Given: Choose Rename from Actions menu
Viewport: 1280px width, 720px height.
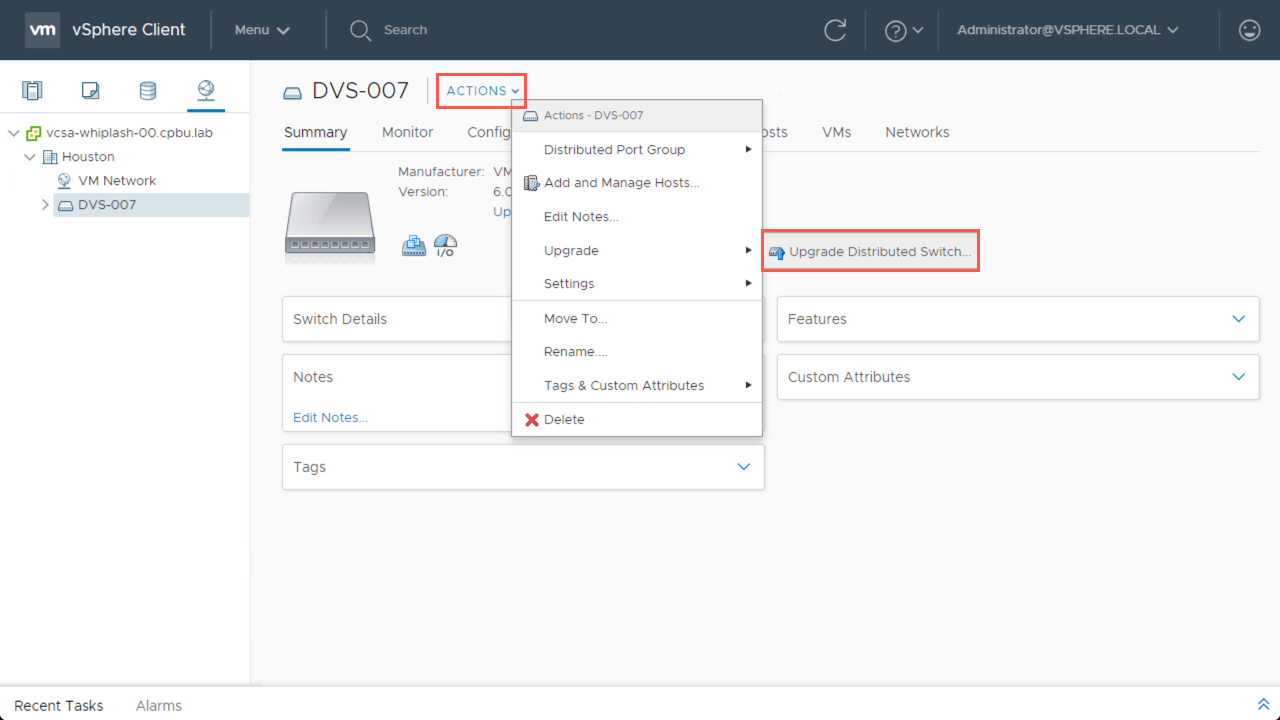Looking at the screenshot, I should tap(637, 352).
